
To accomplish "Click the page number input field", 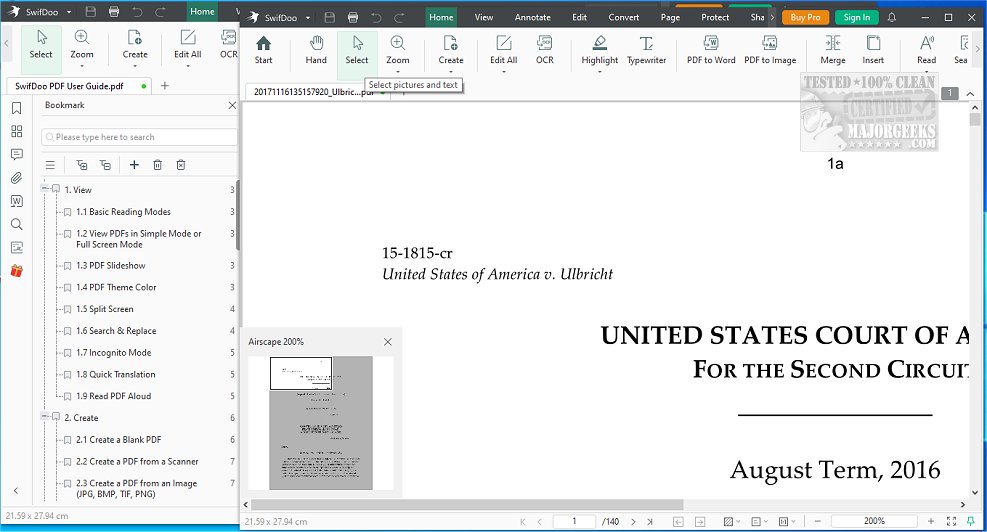I will point(574,521).
